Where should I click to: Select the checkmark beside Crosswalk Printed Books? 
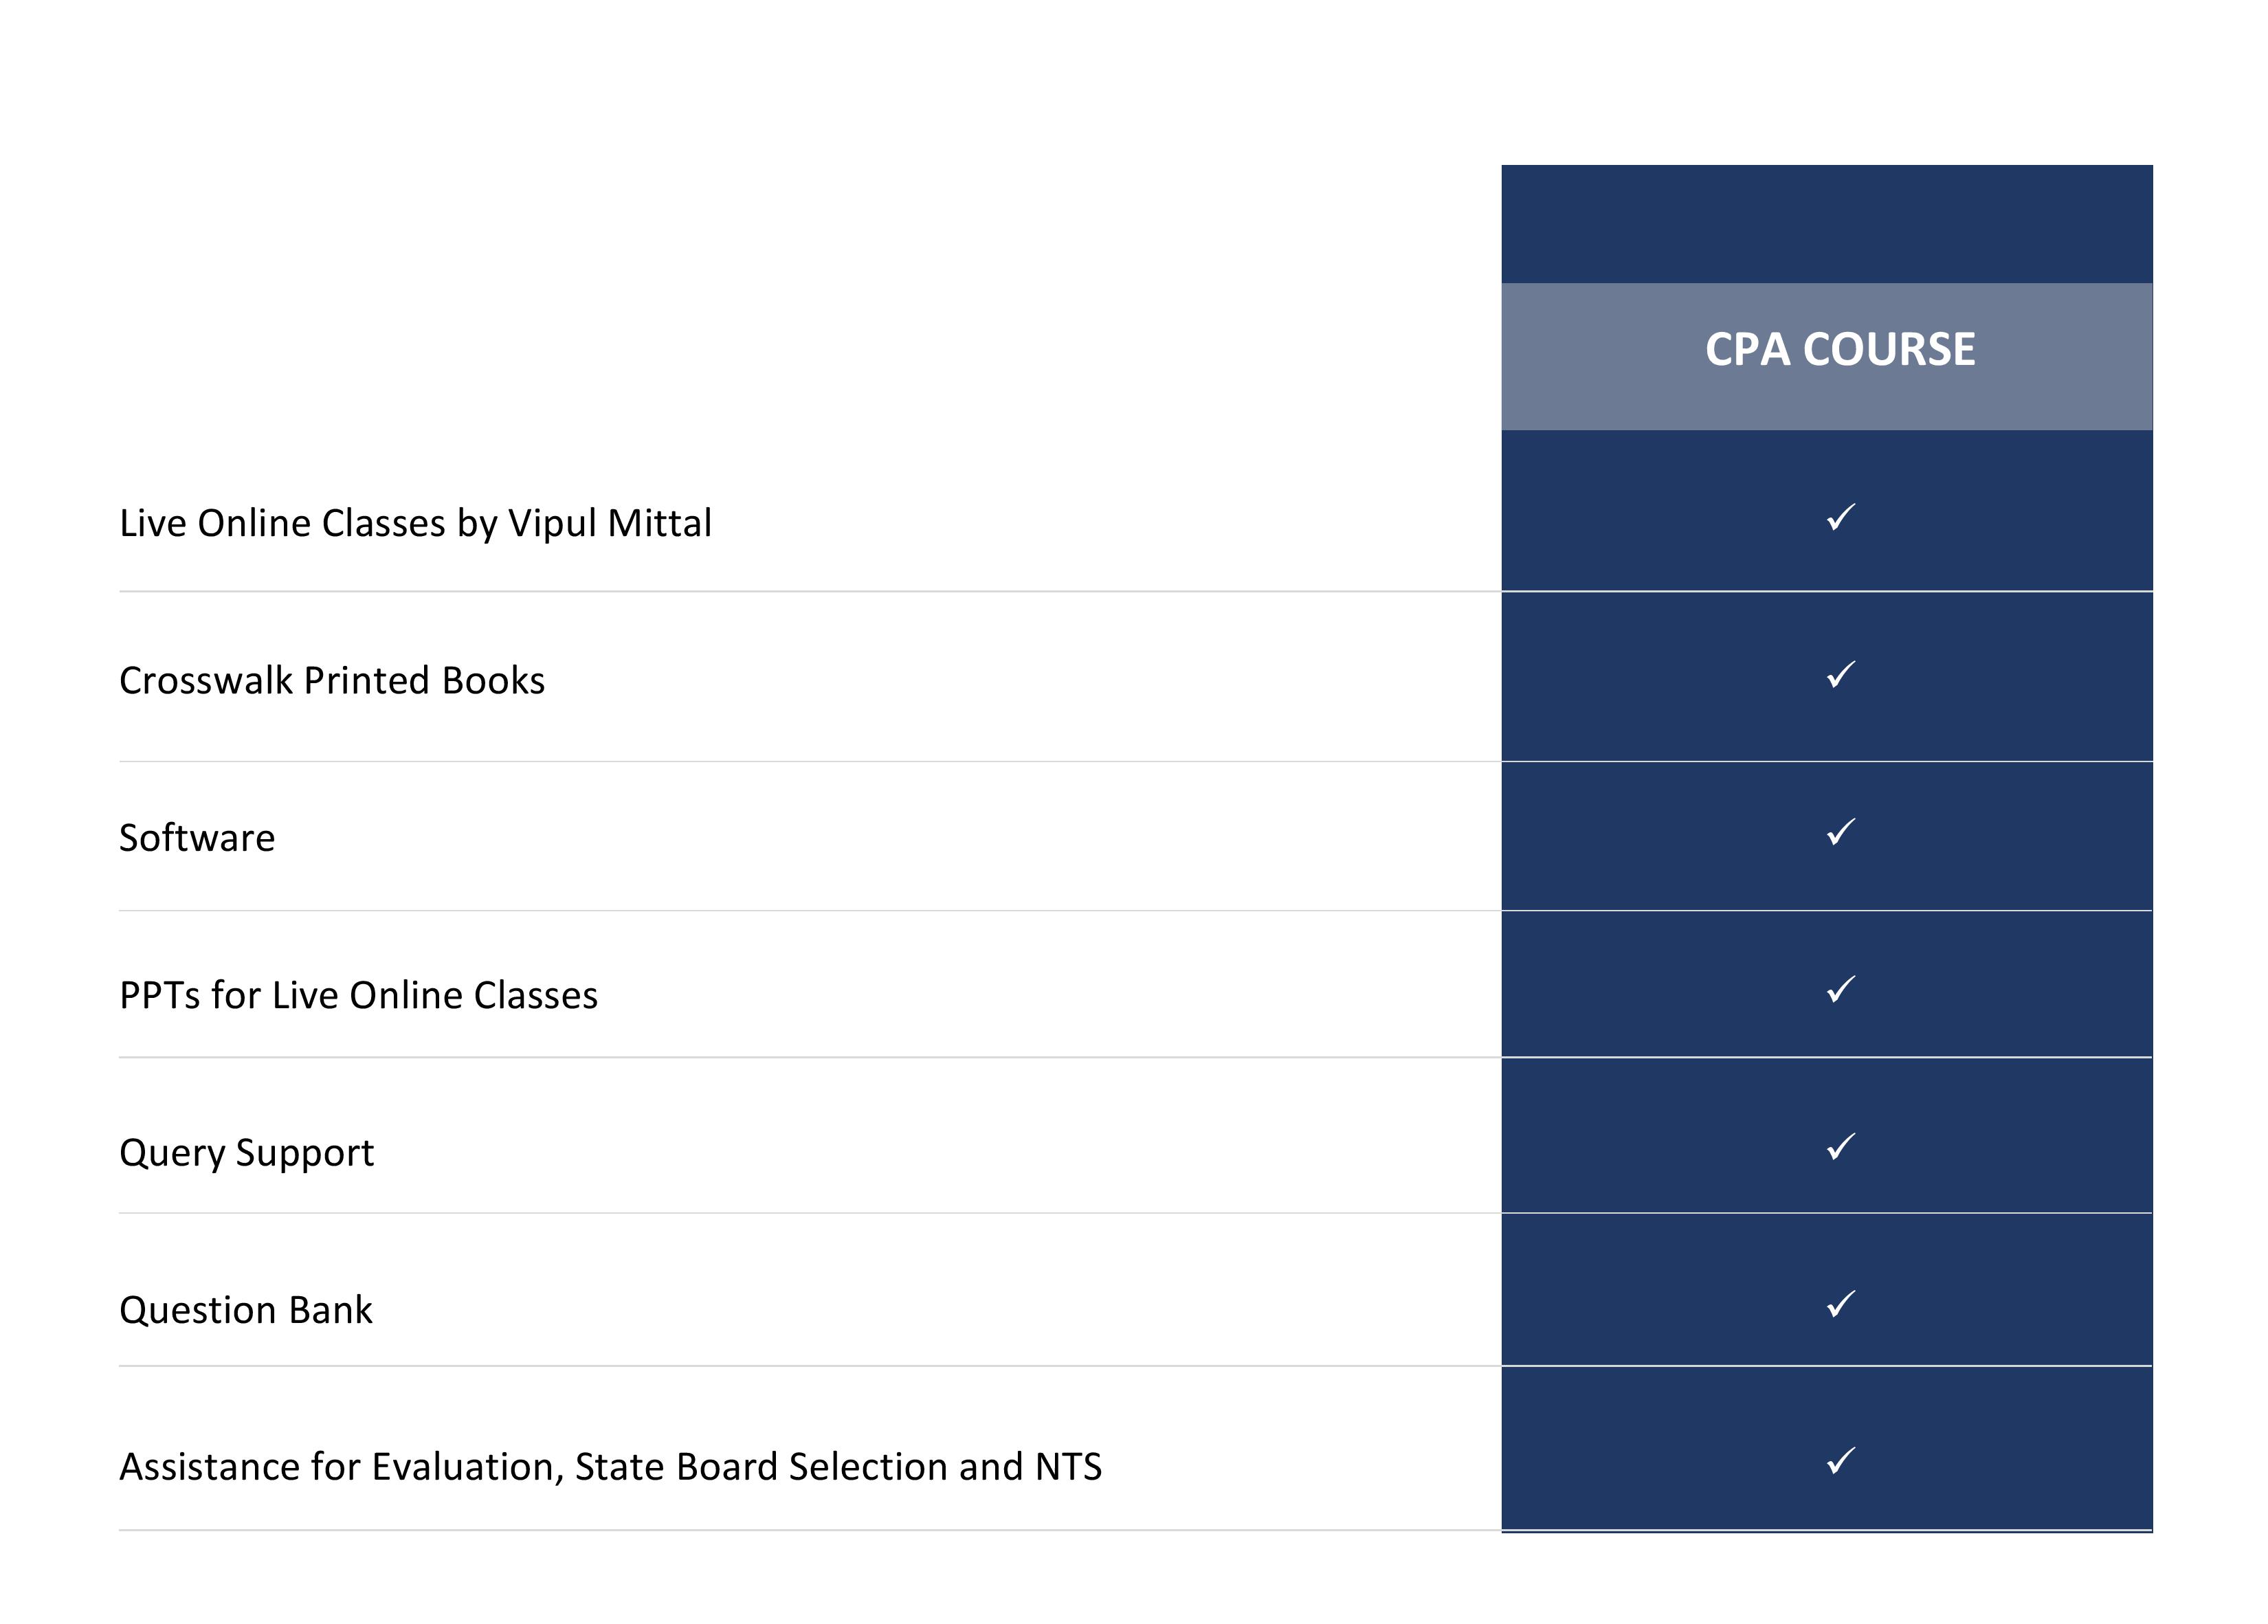1840,675
